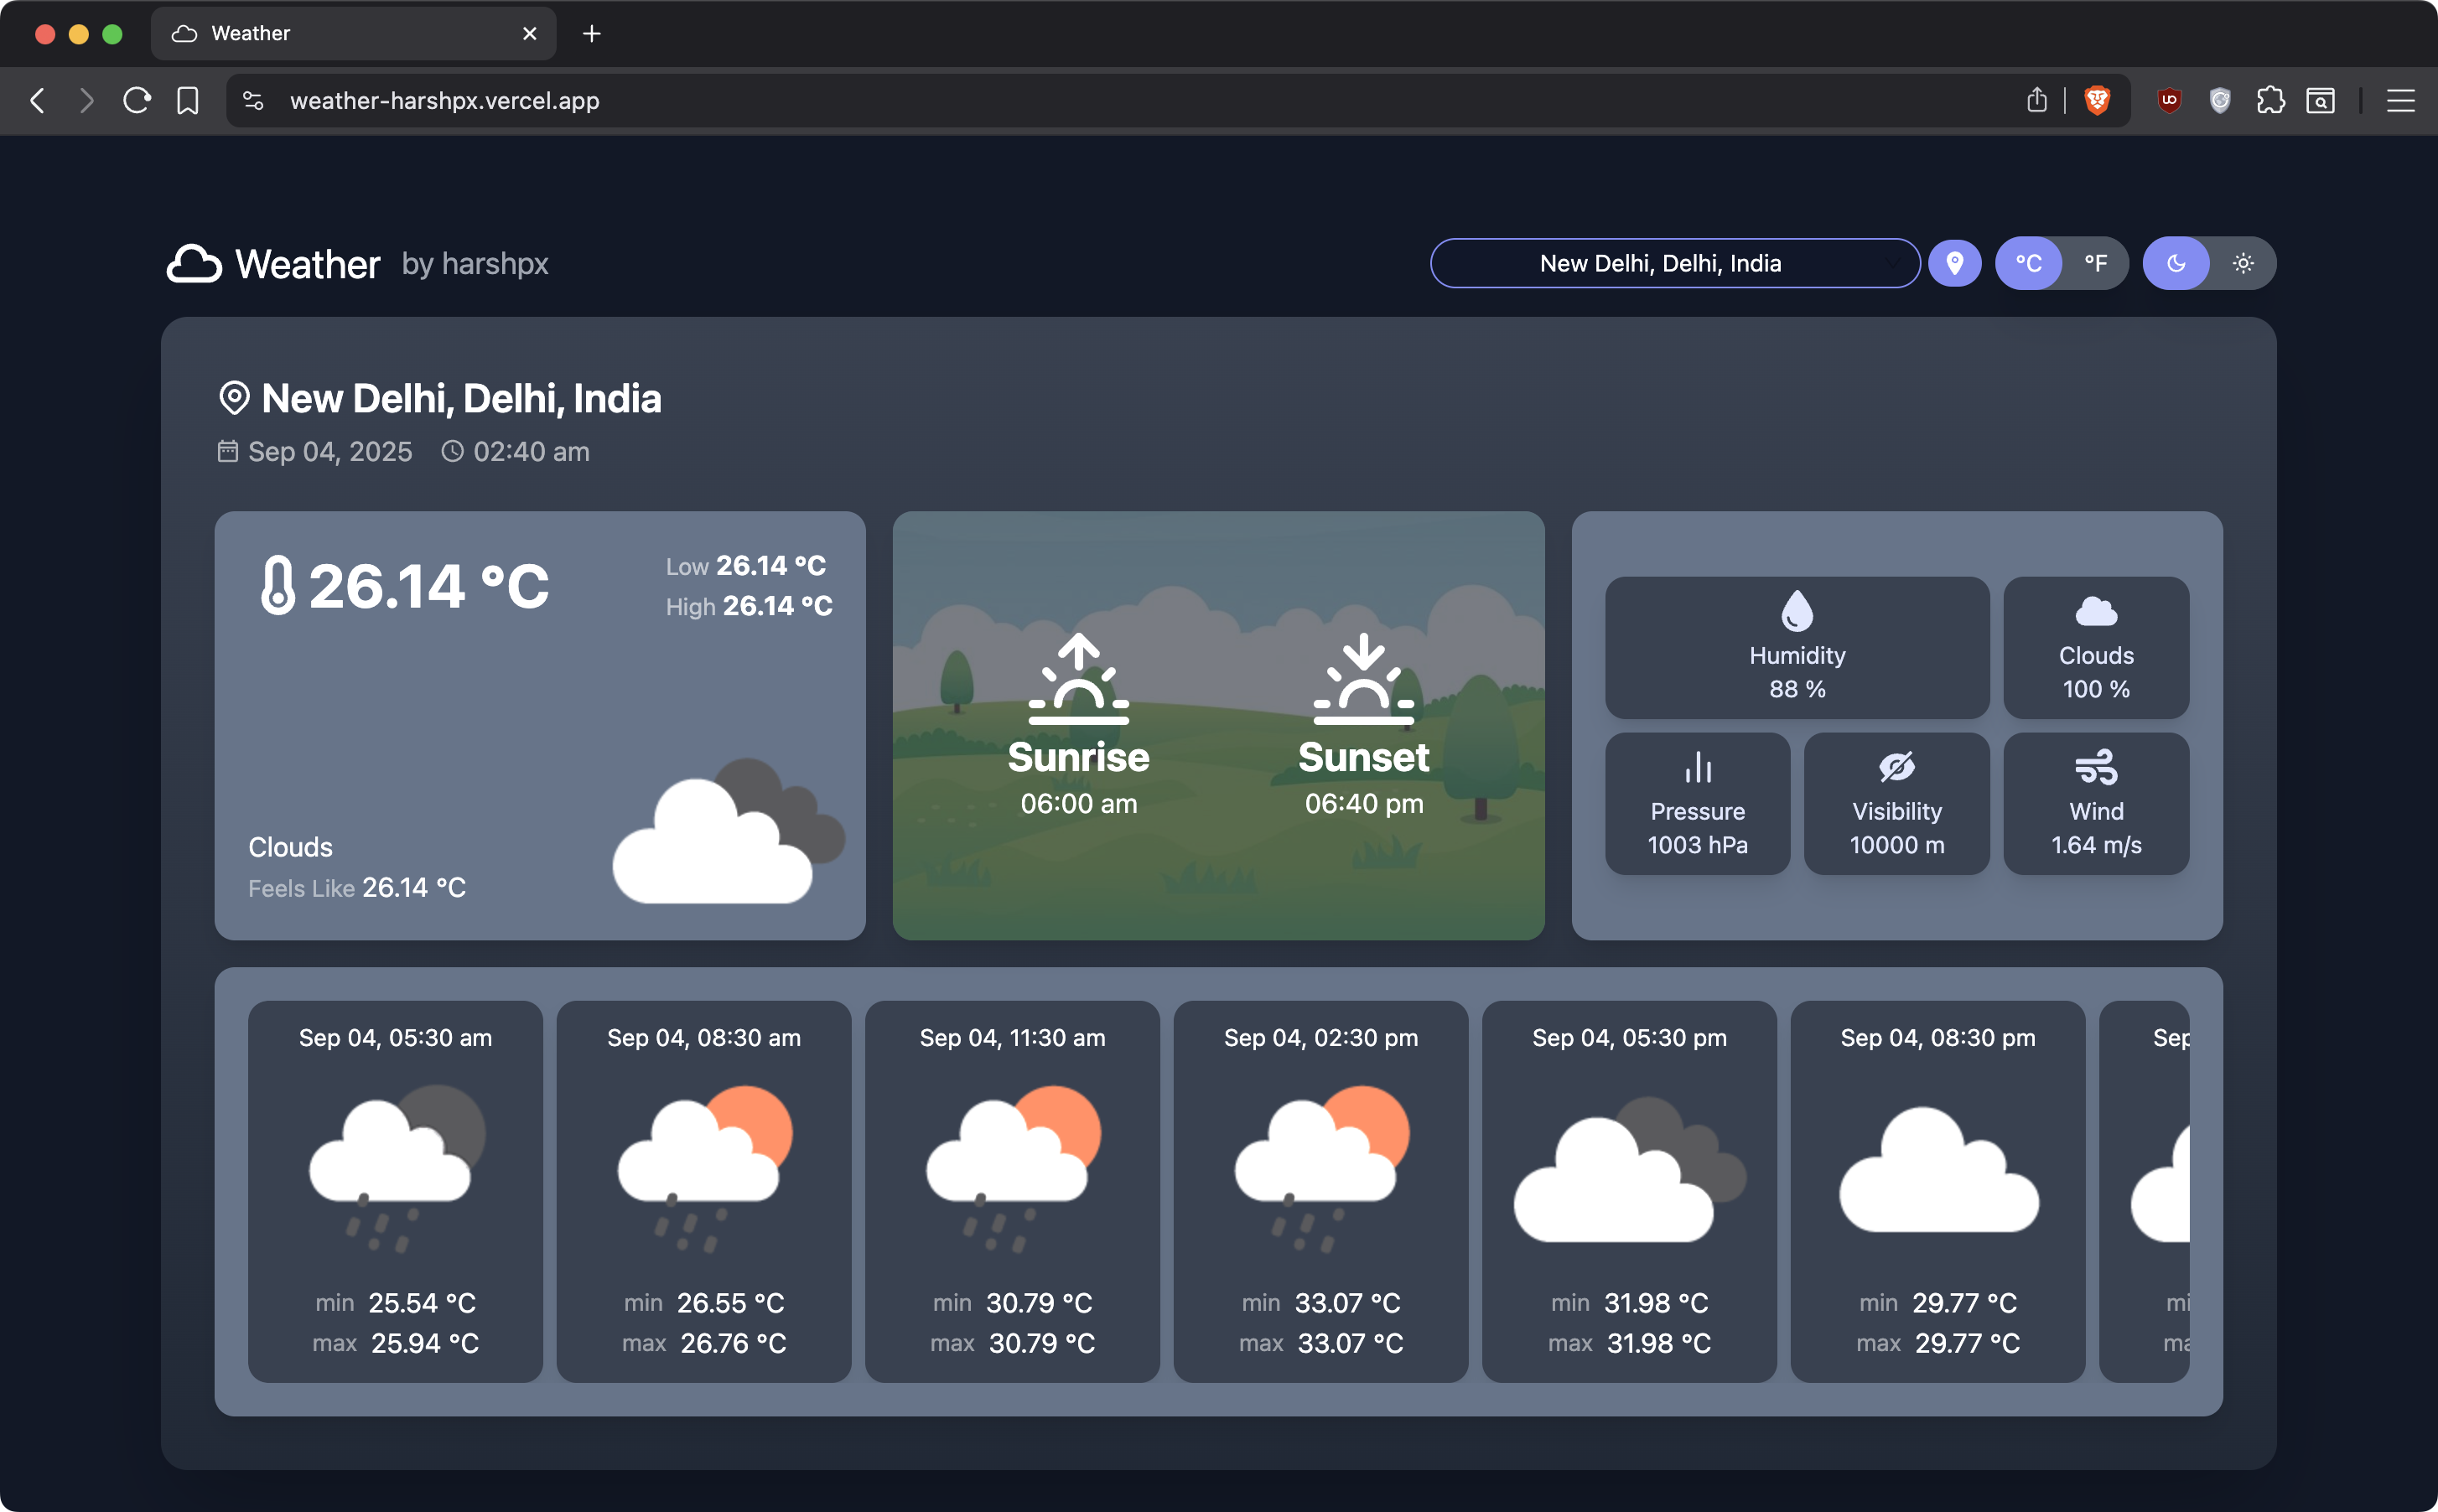Click the Humidity droplet icon
The image size is (2438, 1512).
(x=1796, y=611)
